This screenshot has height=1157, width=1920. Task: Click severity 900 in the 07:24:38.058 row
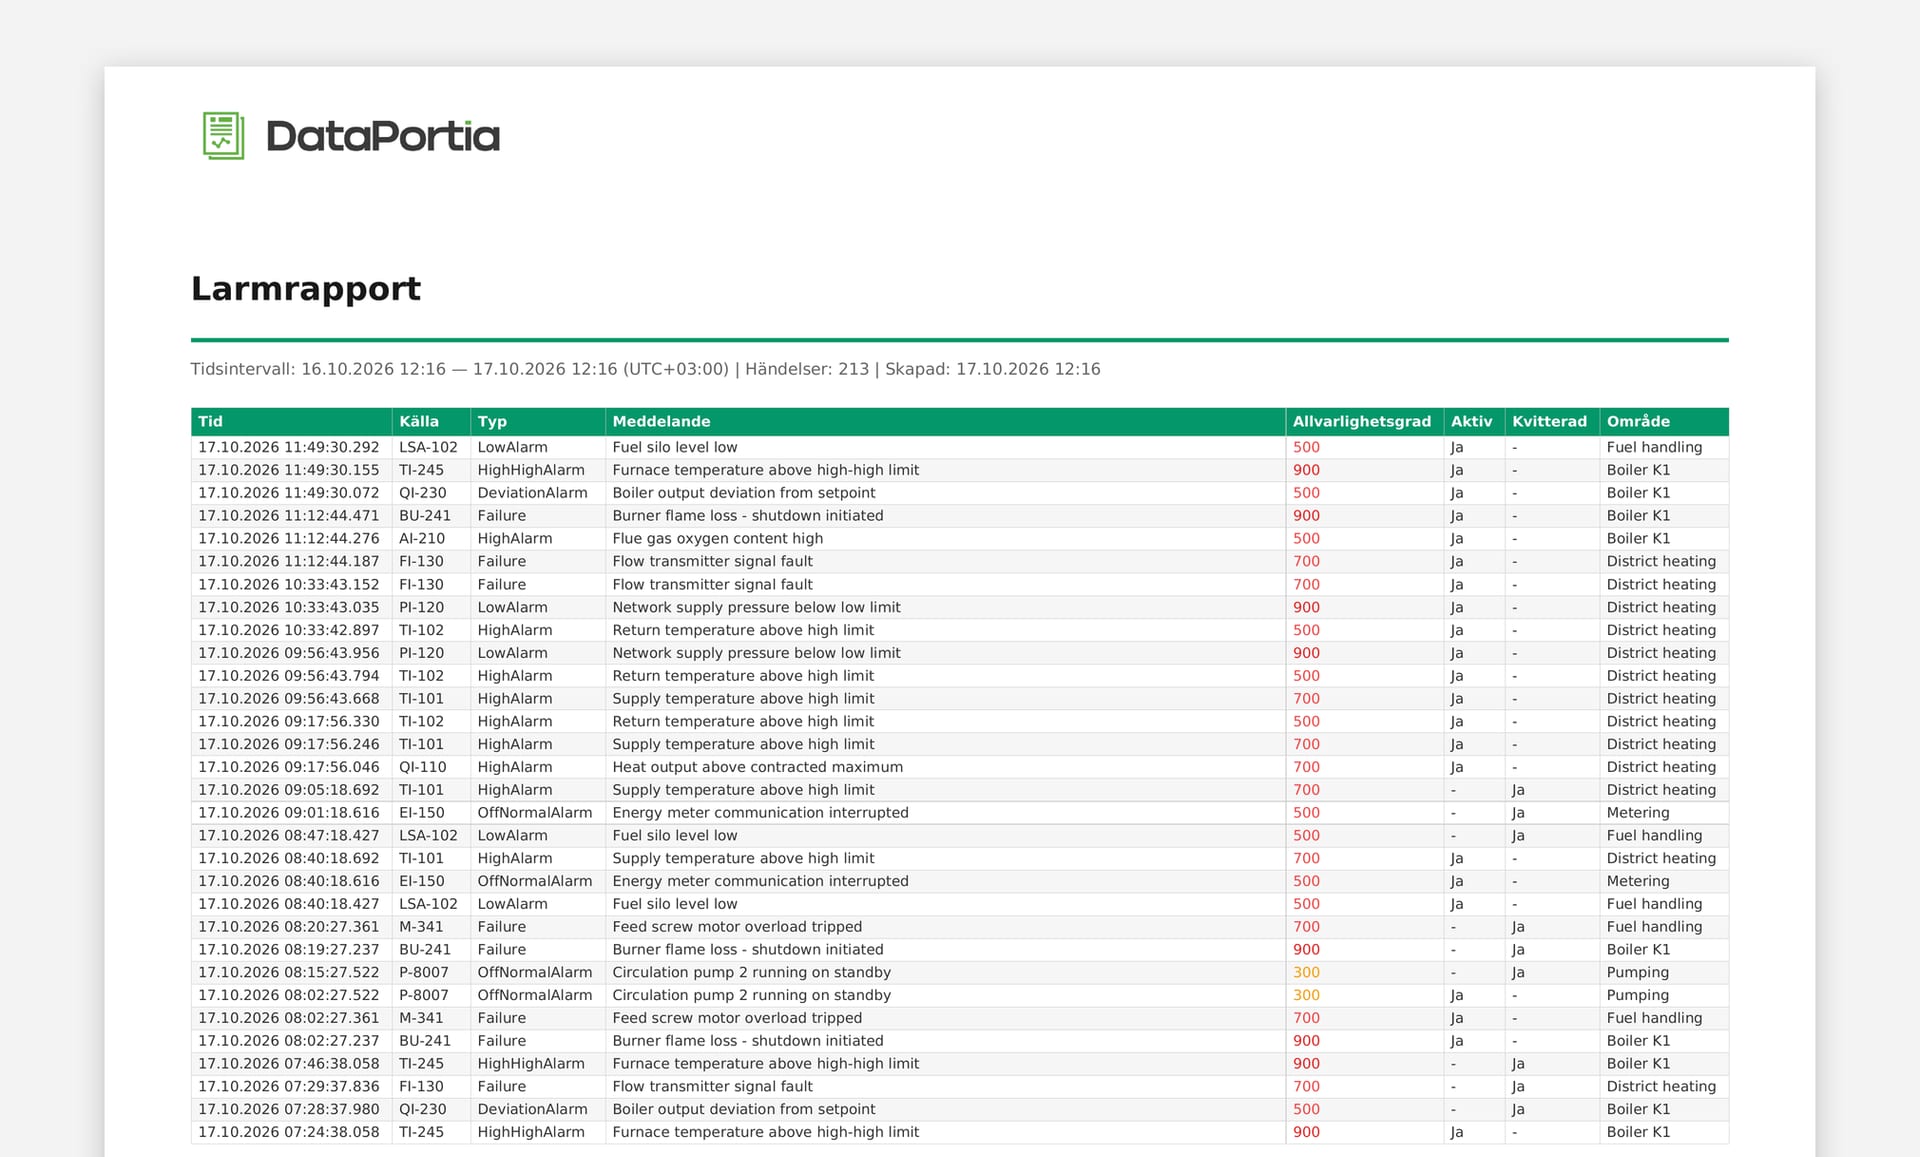coord(1306,1132)
